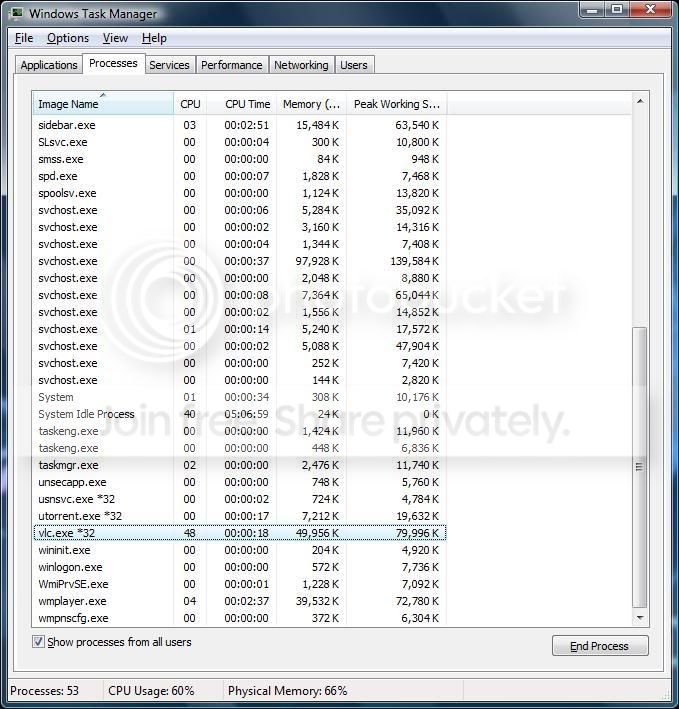
Task: Switch to the Networking tab
Action: pyautogui.click(x=301, y=65)
